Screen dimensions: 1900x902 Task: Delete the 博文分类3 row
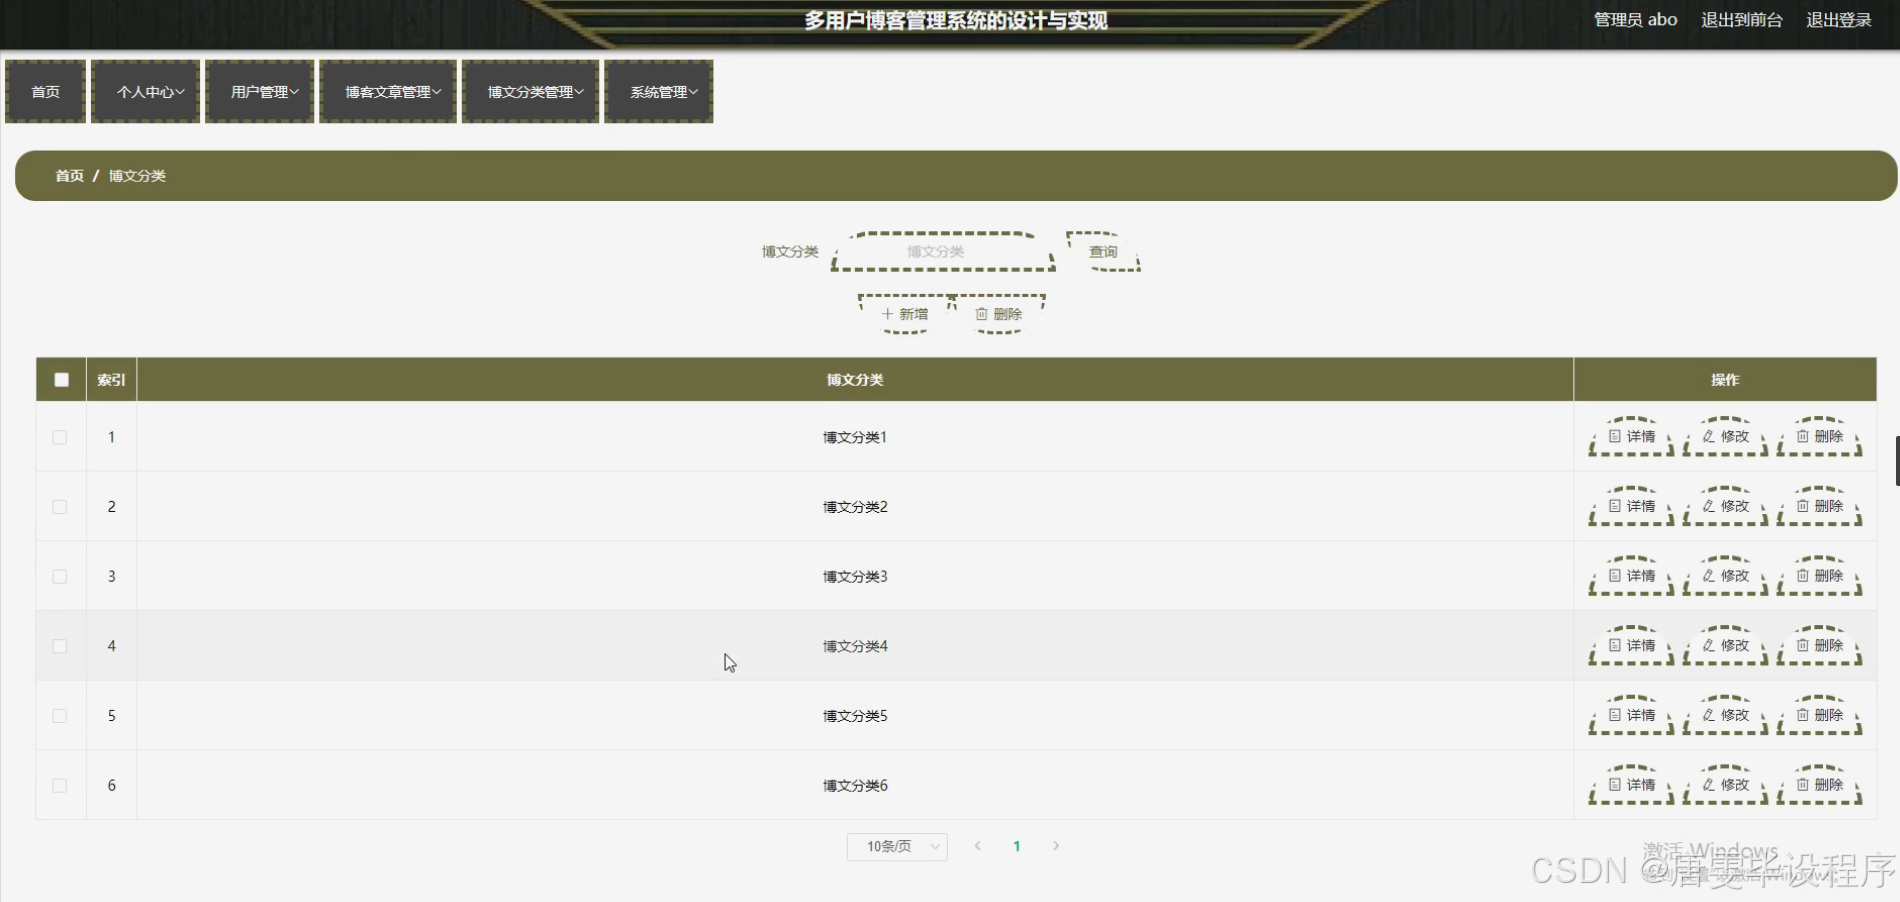coord(1819,576)
